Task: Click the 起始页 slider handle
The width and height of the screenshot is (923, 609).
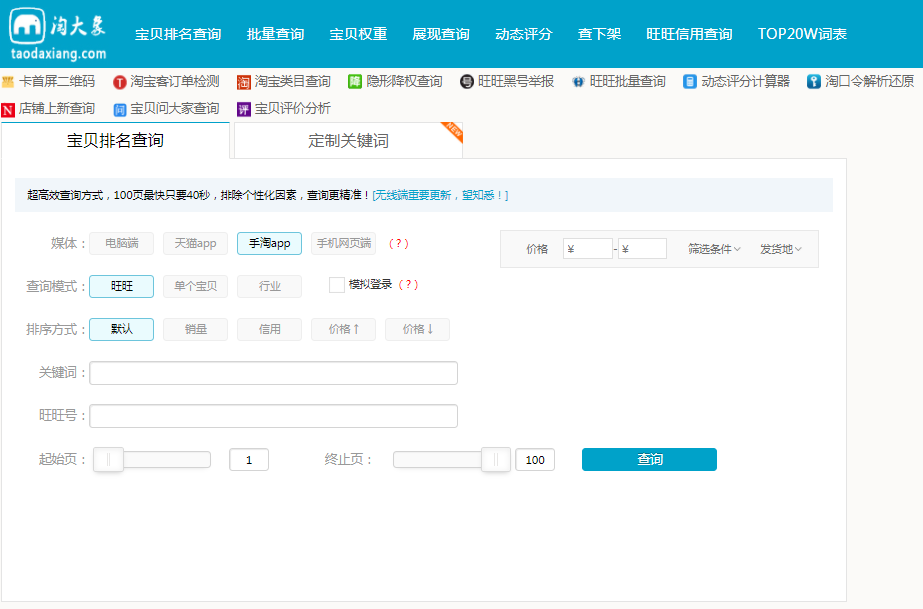Action: pyautogui.click(x=107, y=459)
